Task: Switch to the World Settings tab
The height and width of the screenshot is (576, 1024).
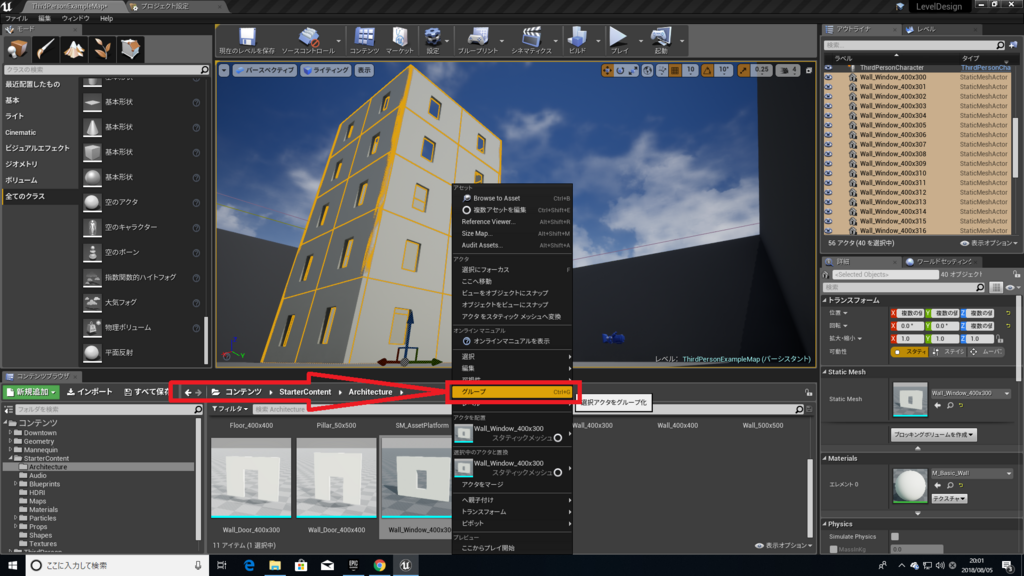Action: coord(940,261)
